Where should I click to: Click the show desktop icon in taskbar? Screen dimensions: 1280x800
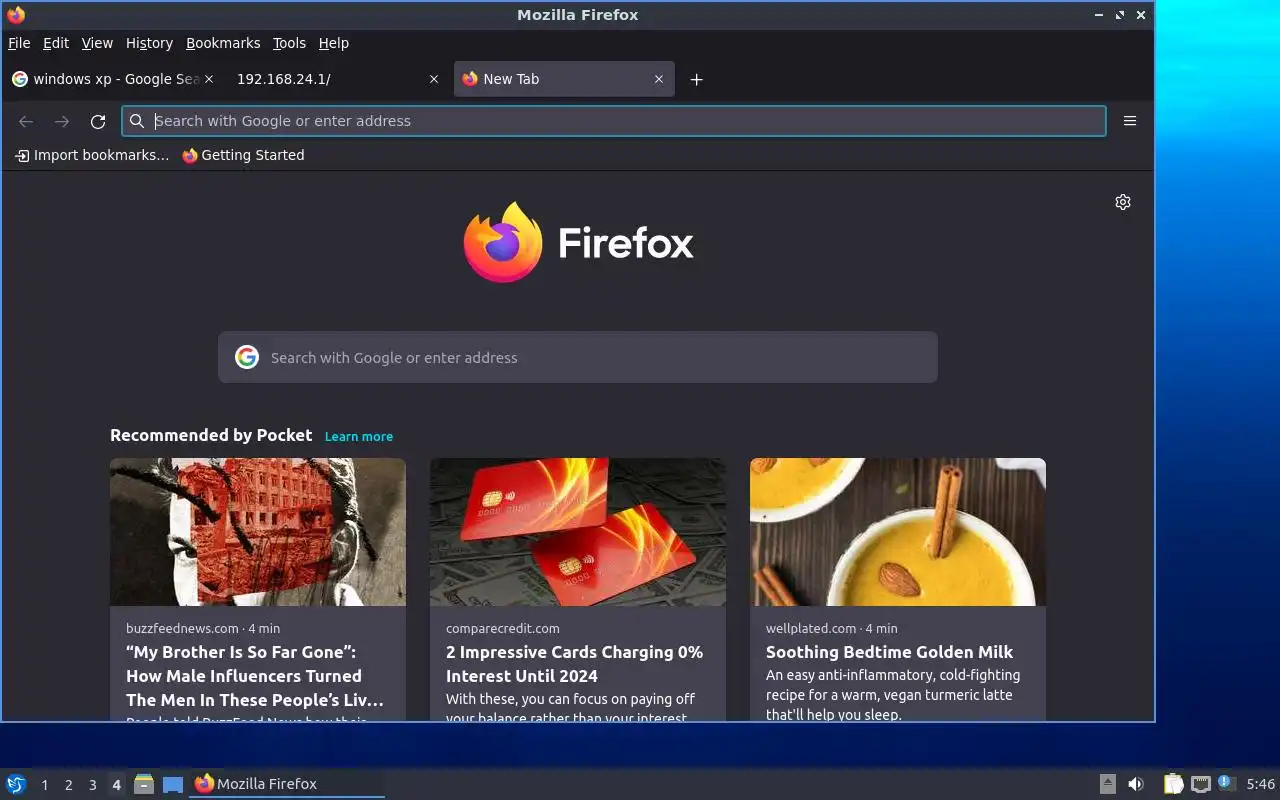click(x=173, y=784)
